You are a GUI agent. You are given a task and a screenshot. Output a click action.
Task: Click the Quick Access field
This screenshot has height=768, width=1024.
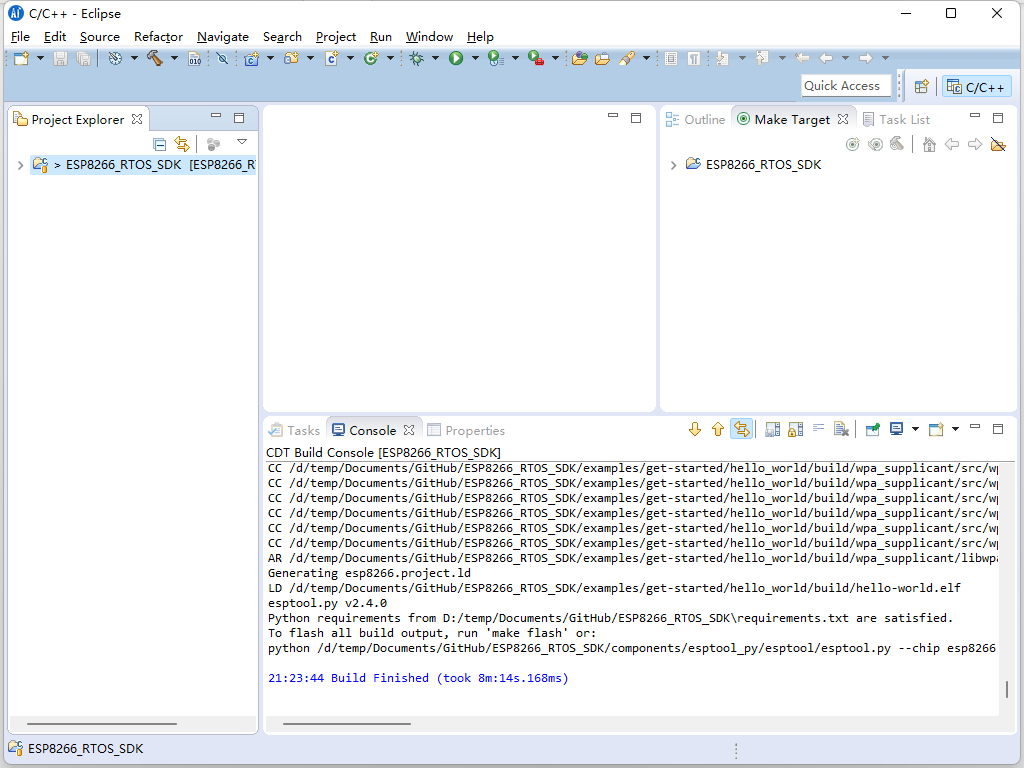845,85
